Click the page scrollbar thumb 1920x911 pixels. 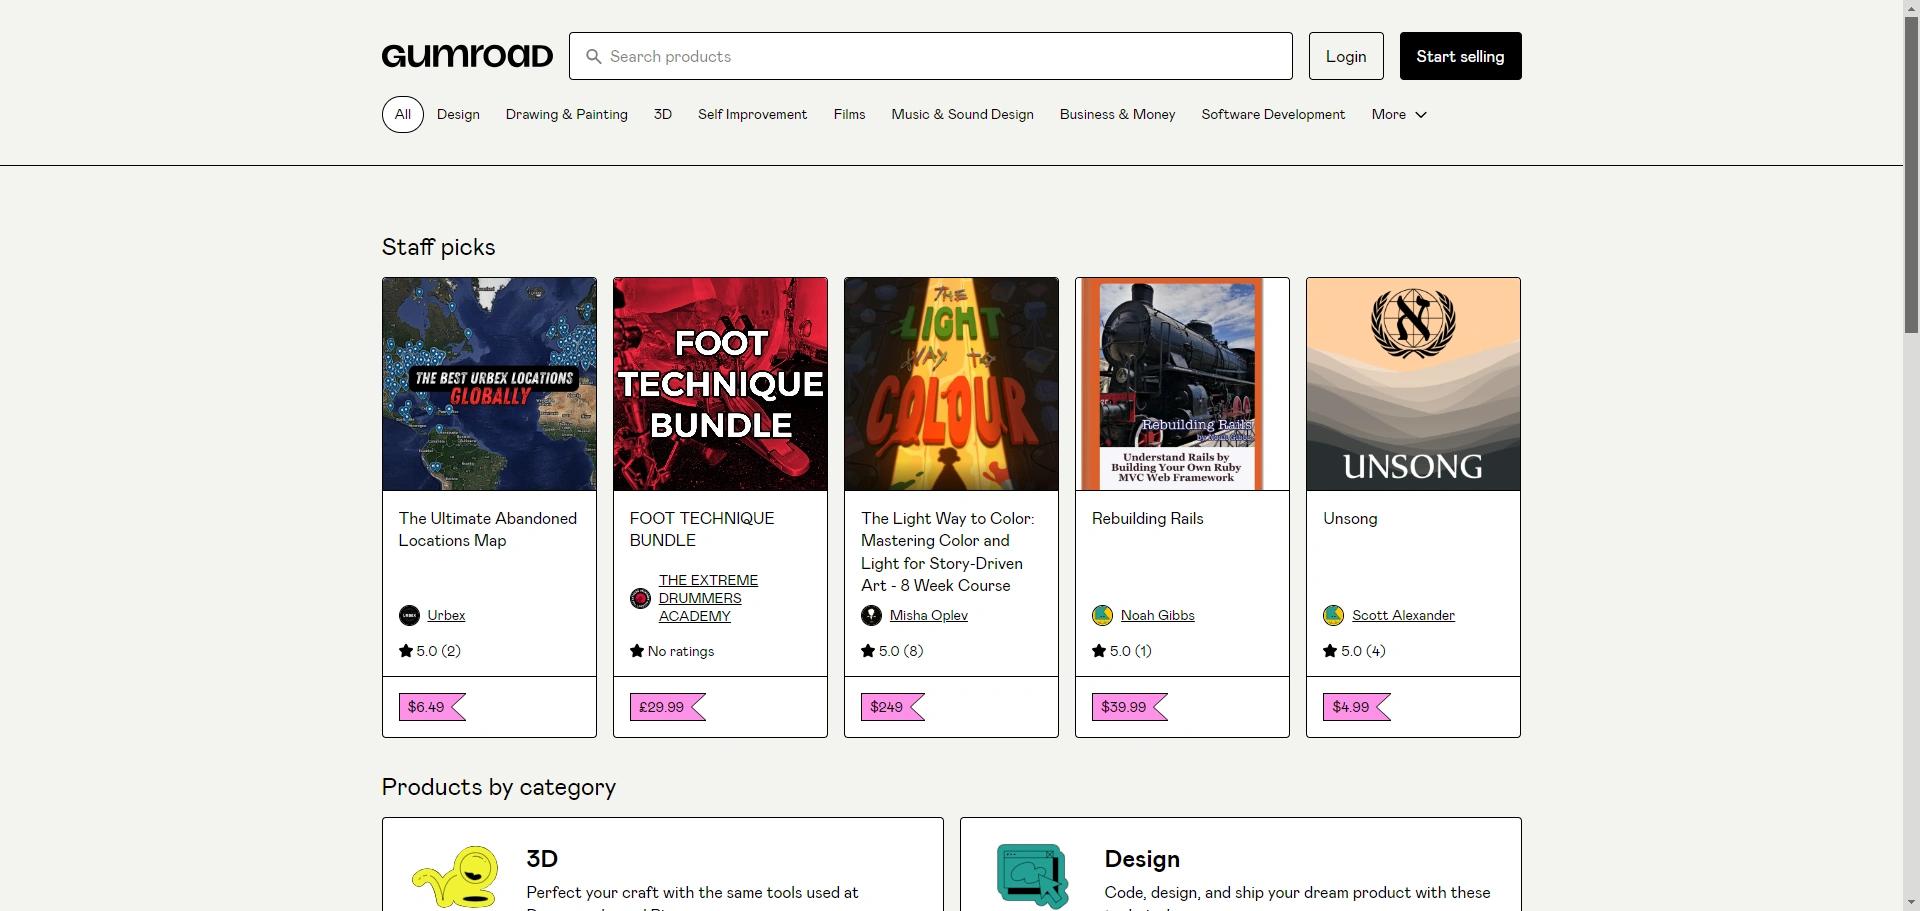(1911, 174)
